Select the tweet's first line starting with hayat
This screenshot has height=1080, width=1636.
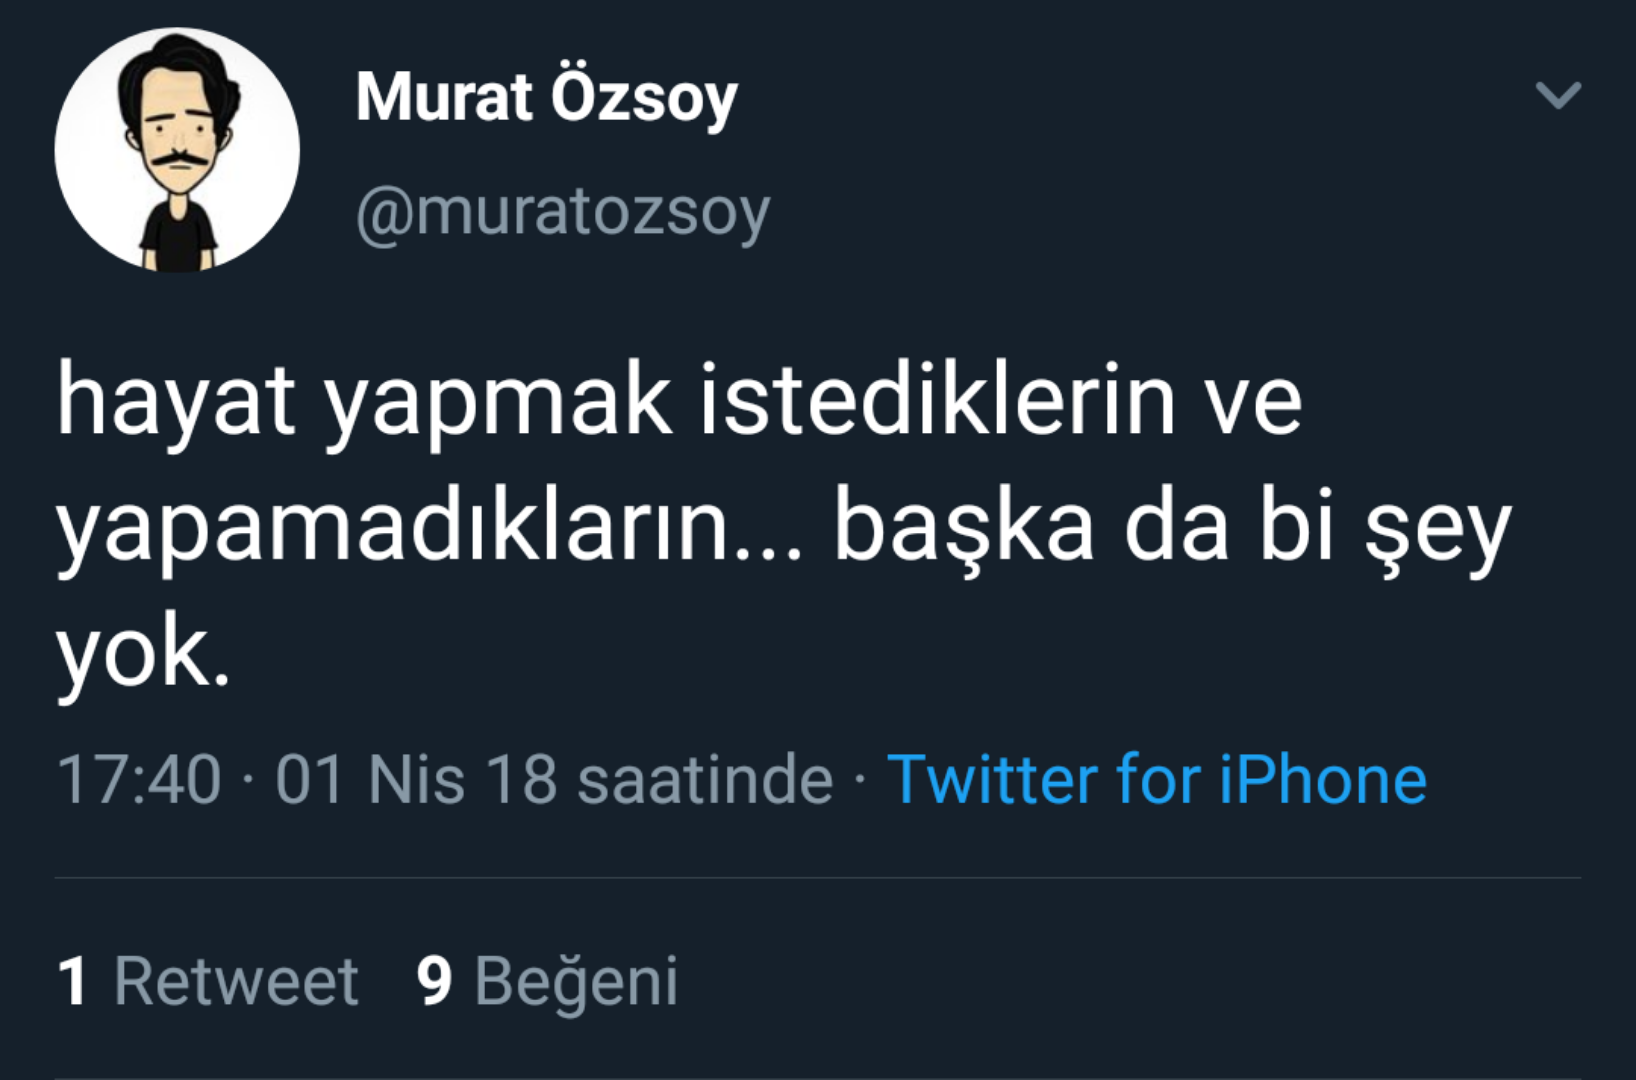click(x=680, y=402)
